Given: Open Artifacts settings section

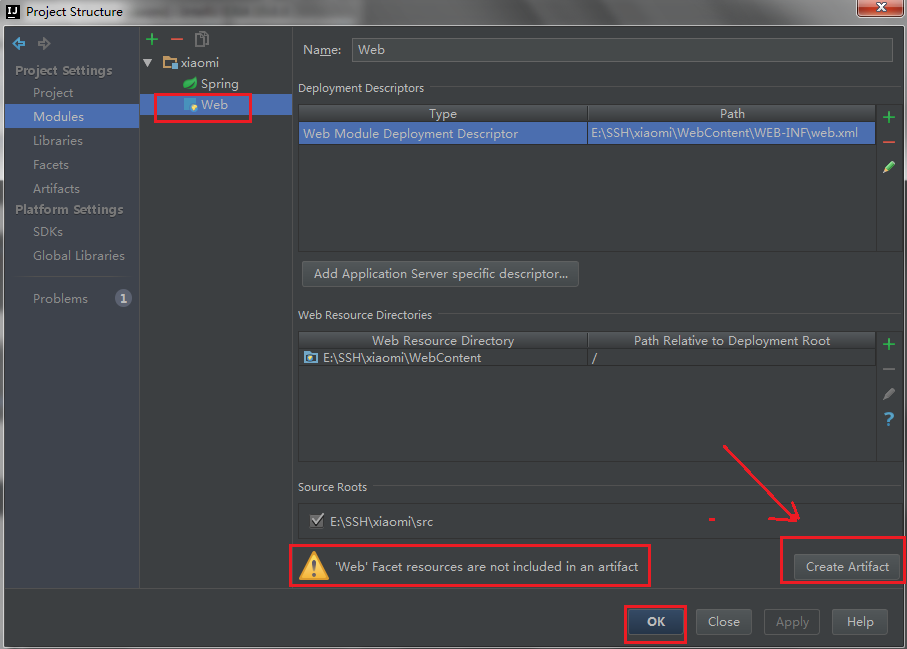Looking at the screenshot, I should pos(56,189).
